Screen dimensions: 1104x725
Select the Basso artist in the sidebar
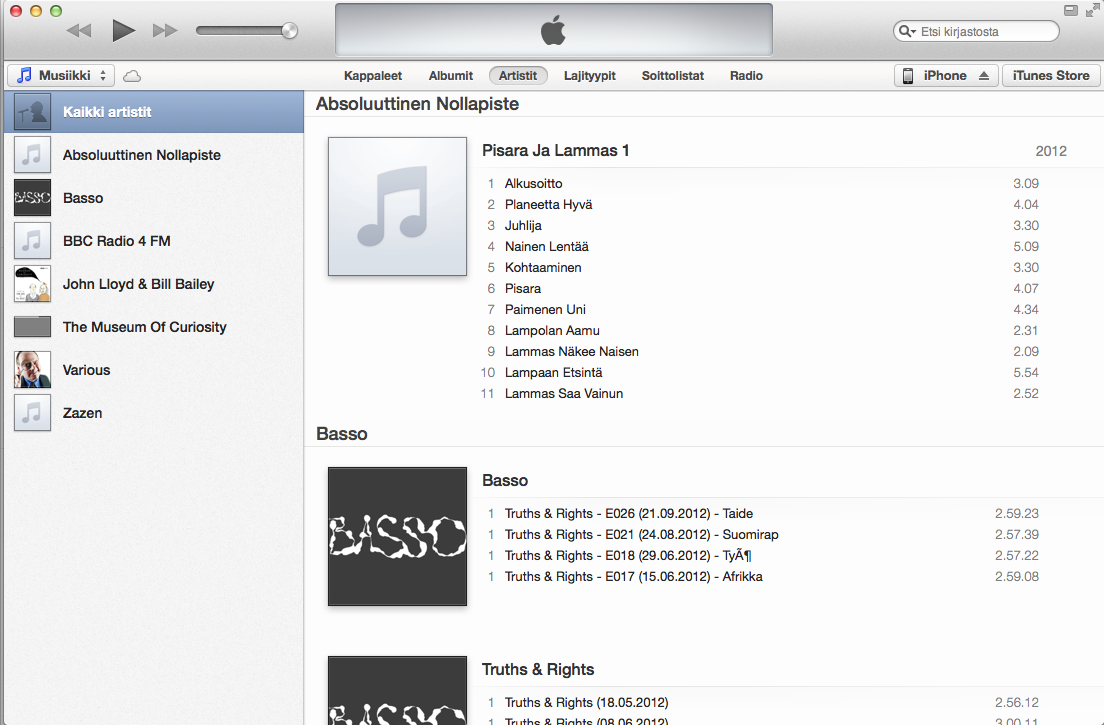click(154, 198)
